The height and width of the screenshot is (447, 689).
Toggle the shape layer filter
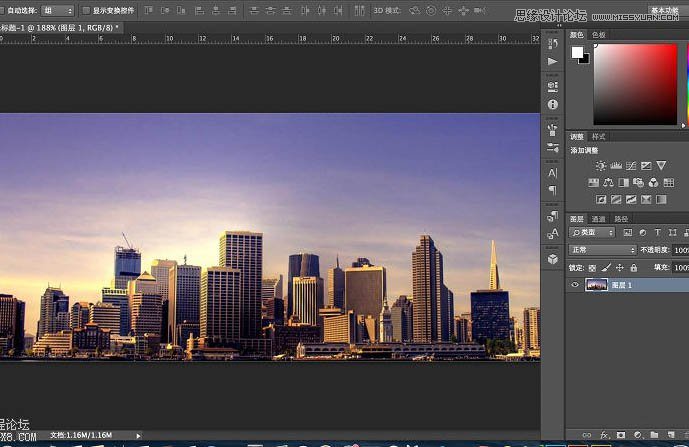coord(672,233)
